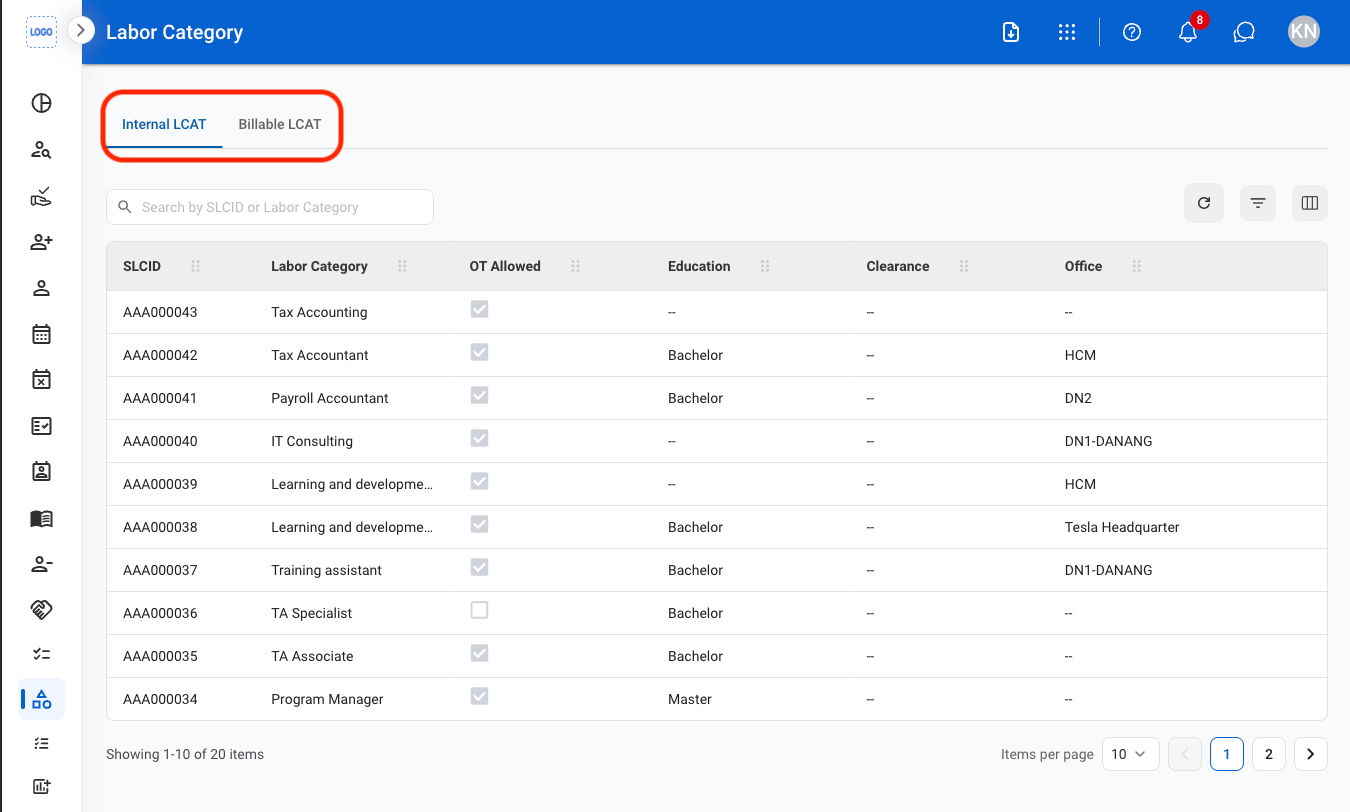Click the LOGO in the top-left corner
The image size is (1350, 812).
[41, 32]
